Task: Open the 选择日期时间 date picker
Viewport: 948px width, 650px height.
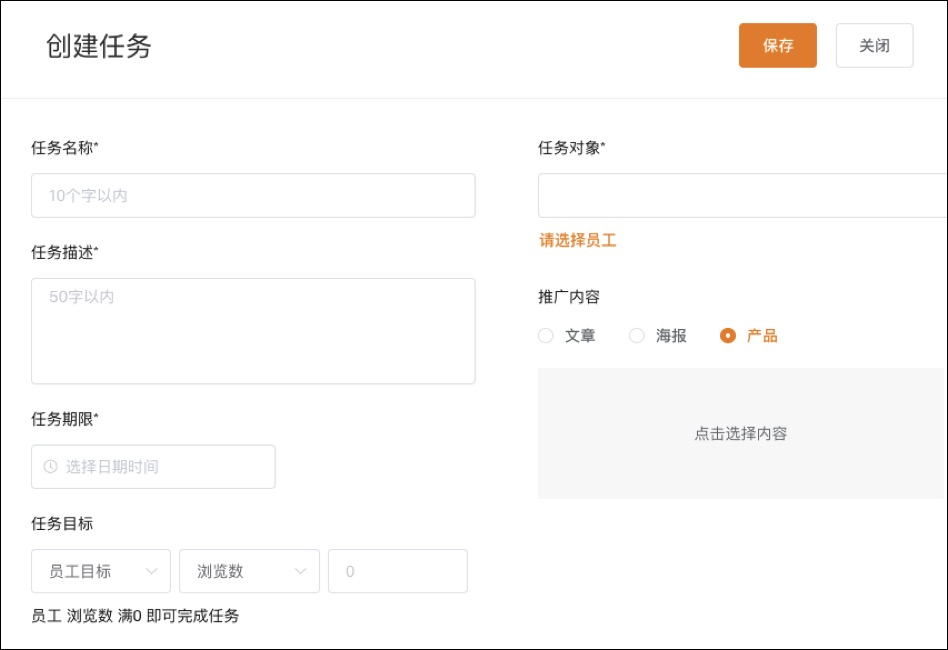Action: pyautogui.click(x=153, y=467)
